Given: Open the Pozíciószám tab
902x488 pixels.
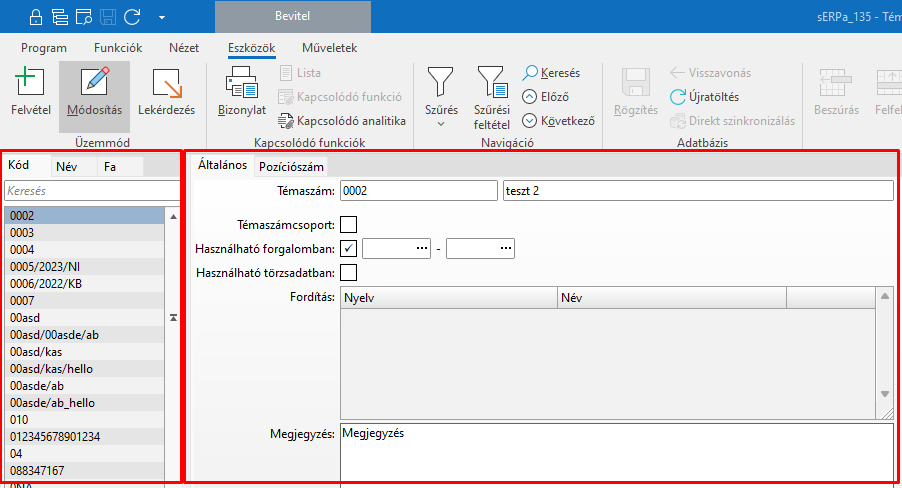Looking at the screenshot, I should click(x=291, y=167).
